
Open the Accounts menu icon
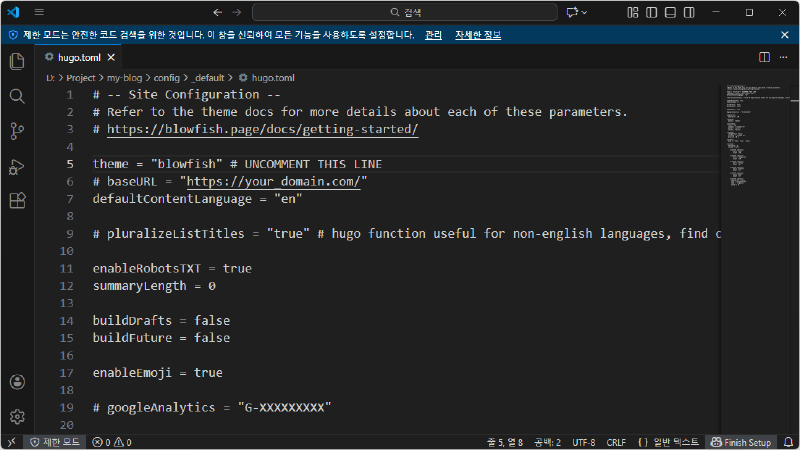click(16, 382)
